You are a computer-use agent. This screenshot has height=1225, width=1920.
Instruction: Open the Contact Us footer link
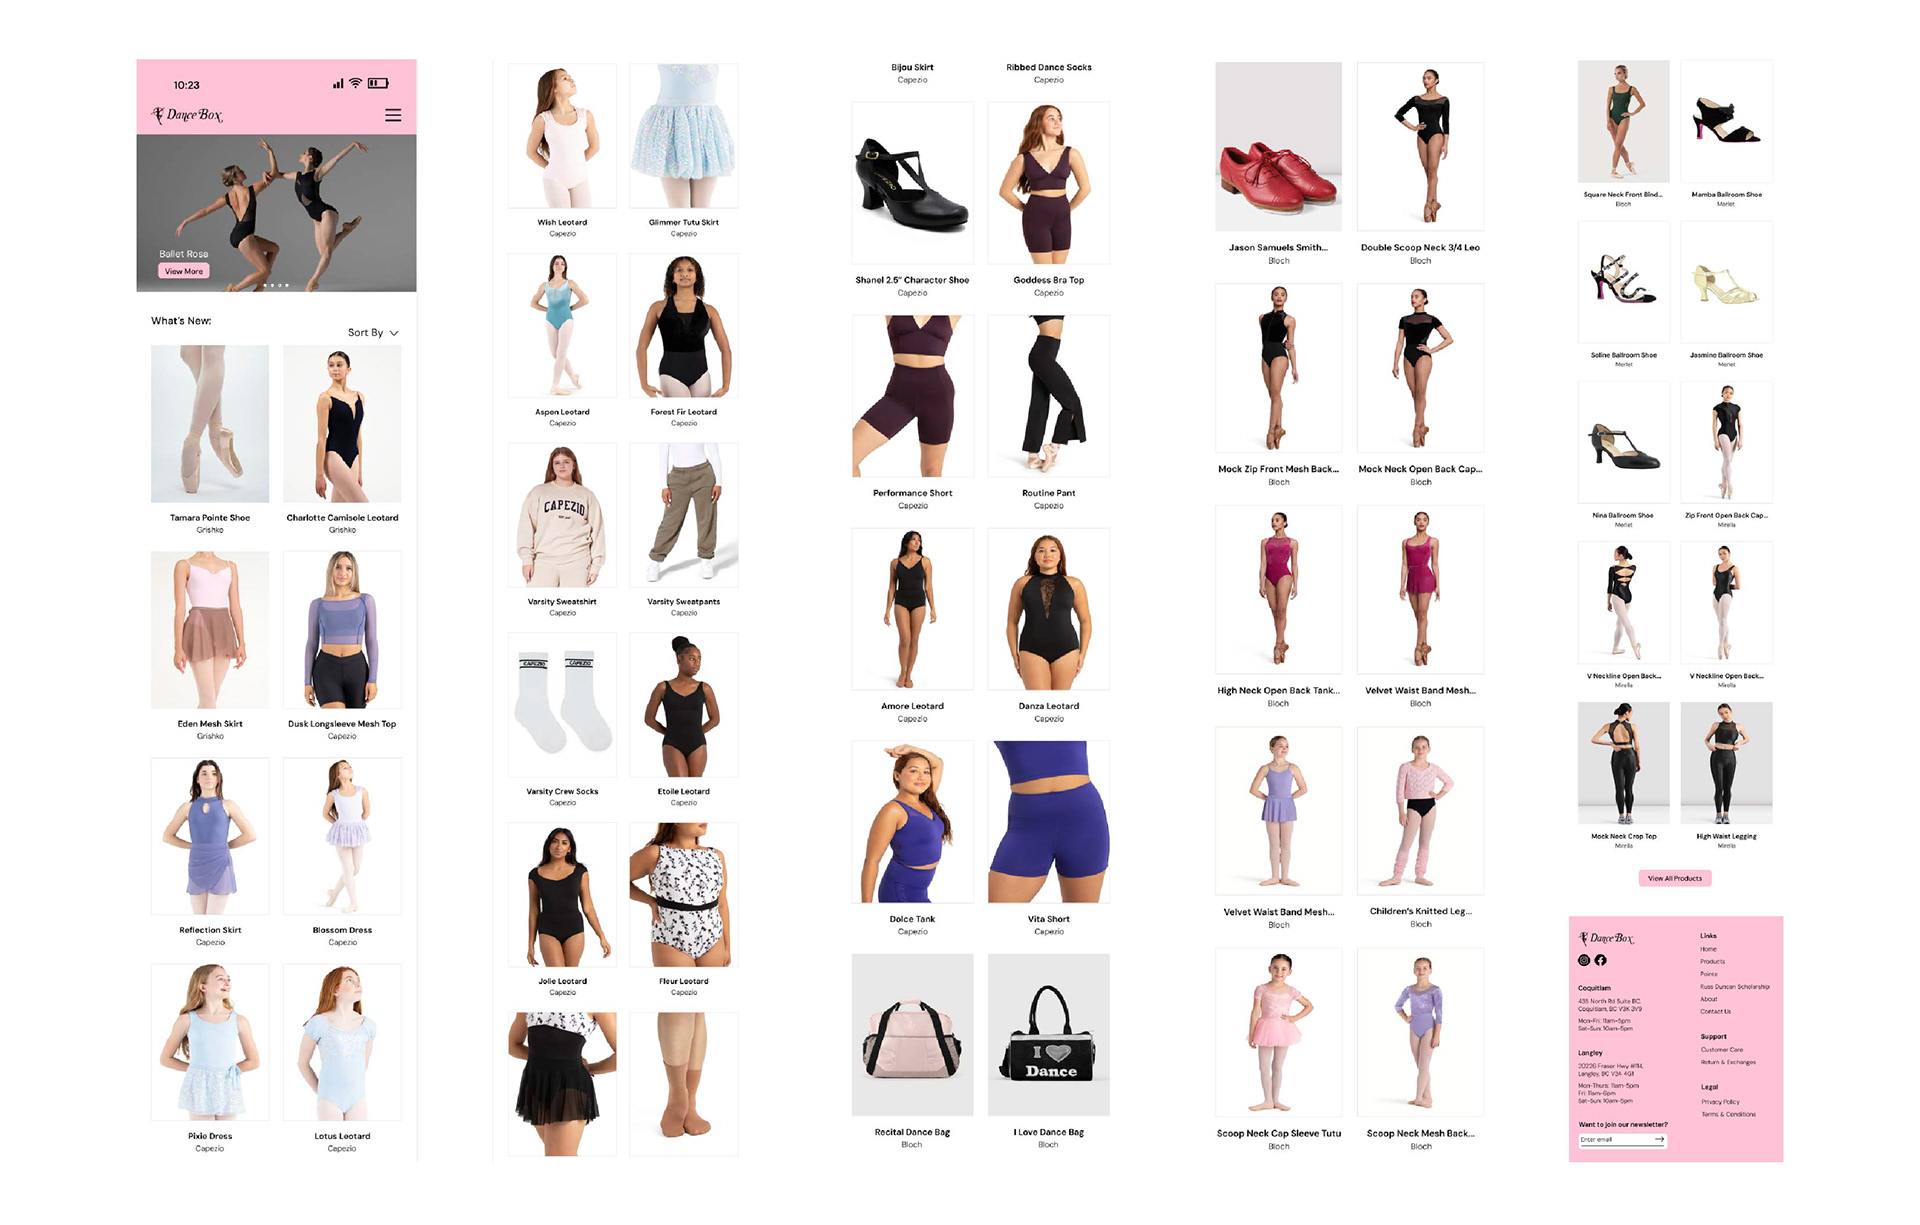(1715, 1011)
